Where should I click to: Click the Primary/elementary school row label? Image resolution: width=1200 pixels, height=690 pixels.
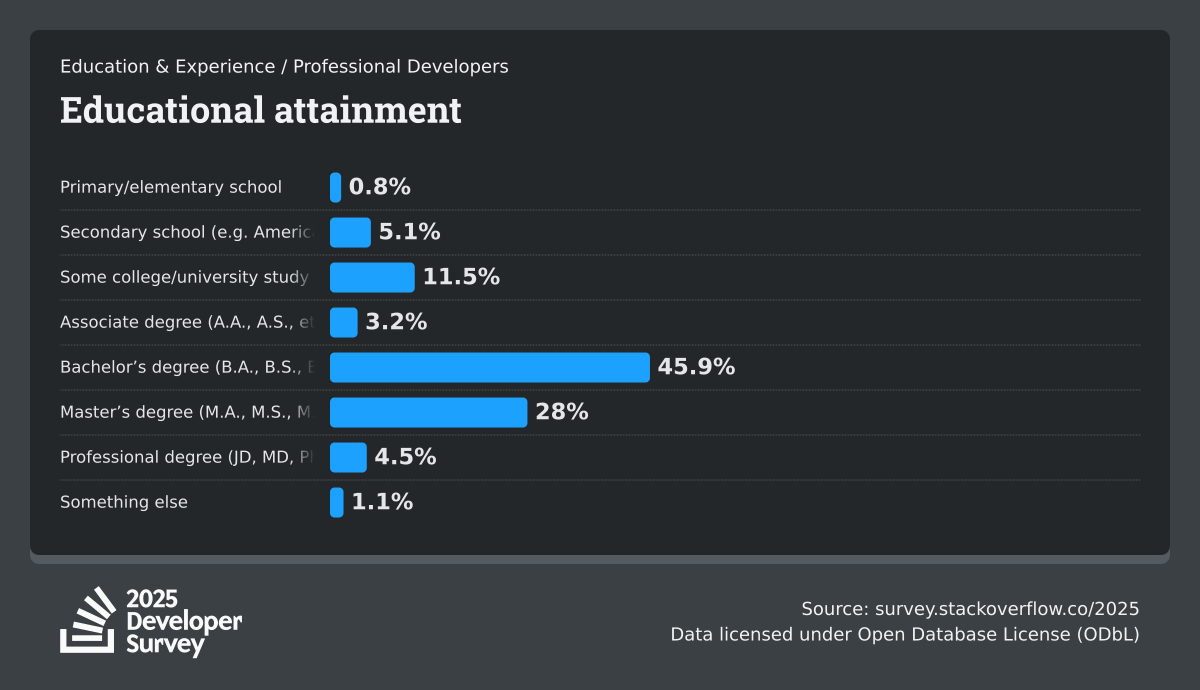coord(171,187)
